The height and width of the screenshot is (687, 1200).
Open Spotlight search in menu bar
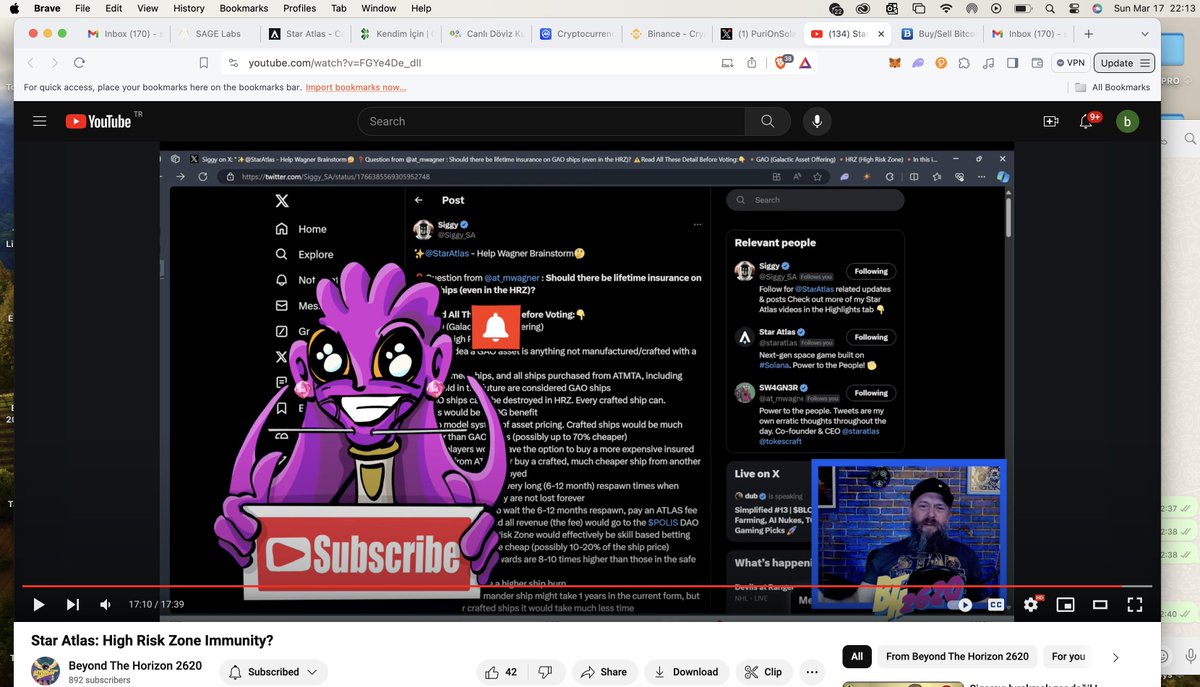[1049, 8]
